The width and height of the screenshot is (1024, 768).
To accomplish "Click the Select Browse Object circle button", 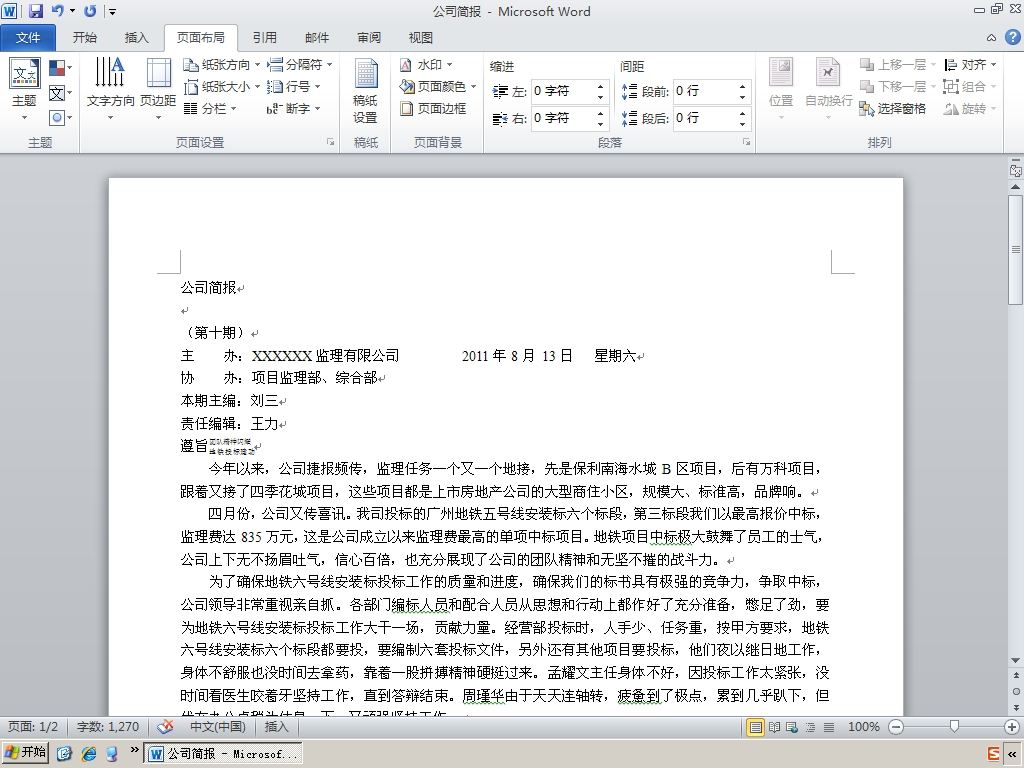I will 1016,691.
